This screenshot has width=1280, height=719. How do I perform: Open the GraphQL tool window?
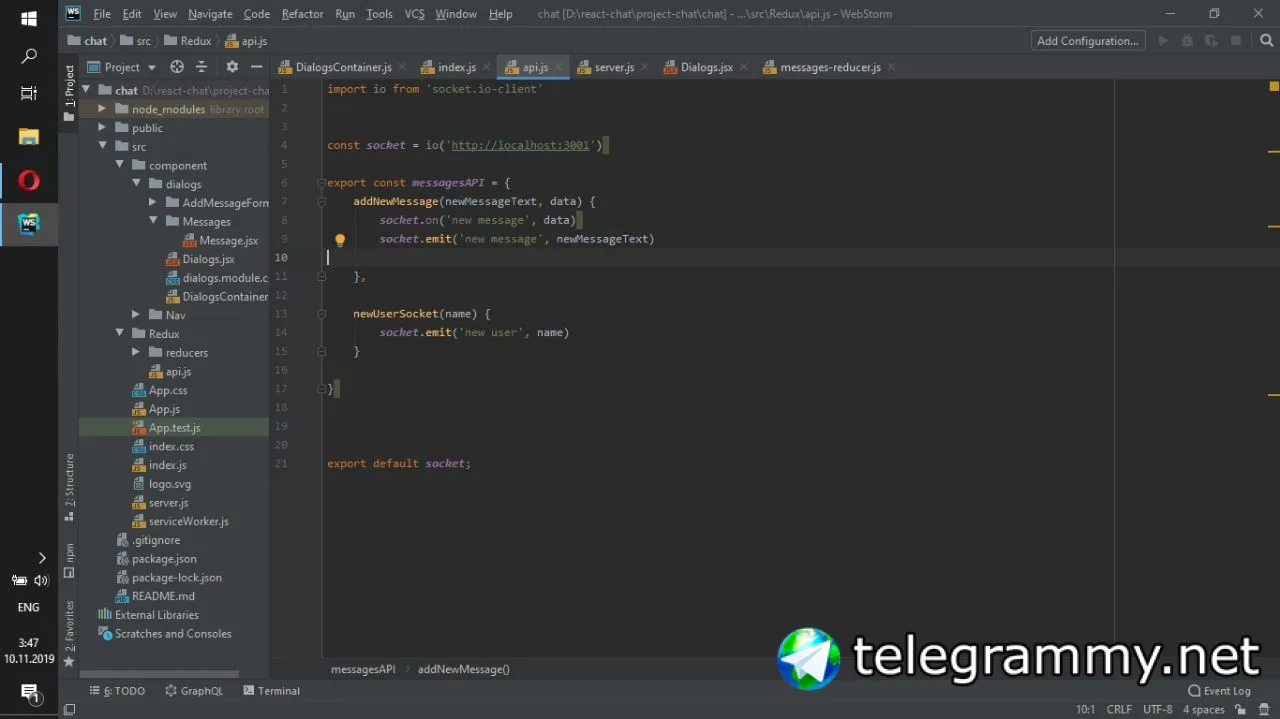[x=194, y=691]
